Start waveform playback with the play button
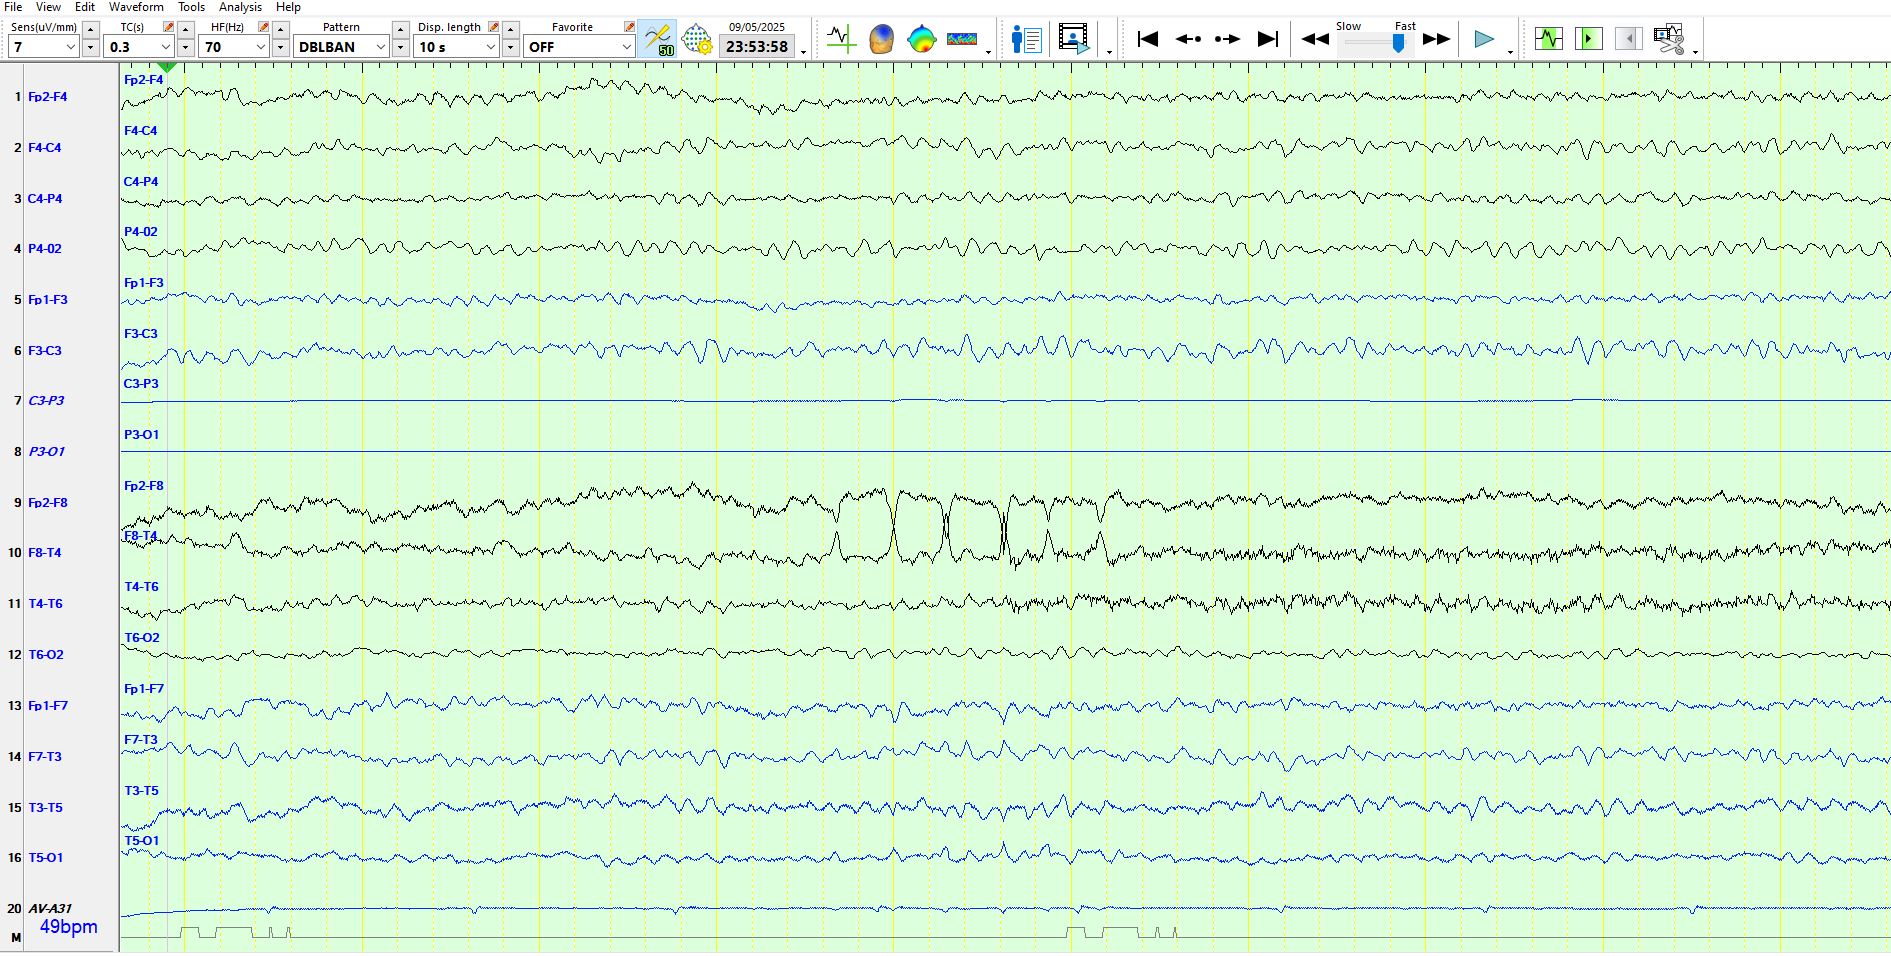 click(1484, 39)
